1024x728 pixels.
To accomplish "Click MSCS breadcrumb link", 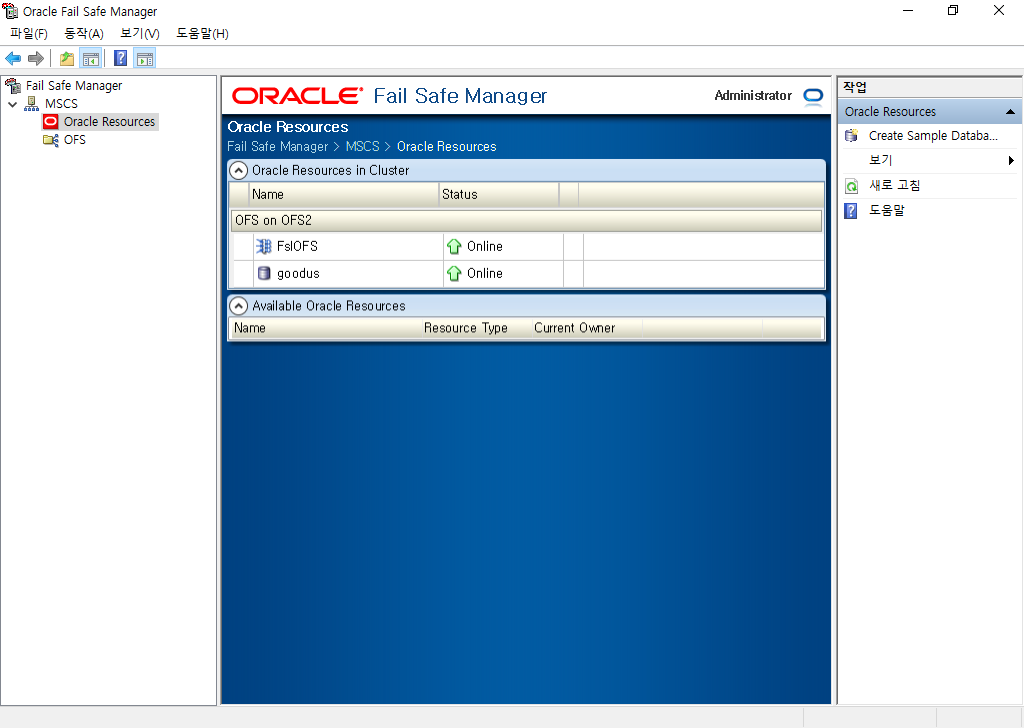I will pyautogui.click(x=362, y=146).
